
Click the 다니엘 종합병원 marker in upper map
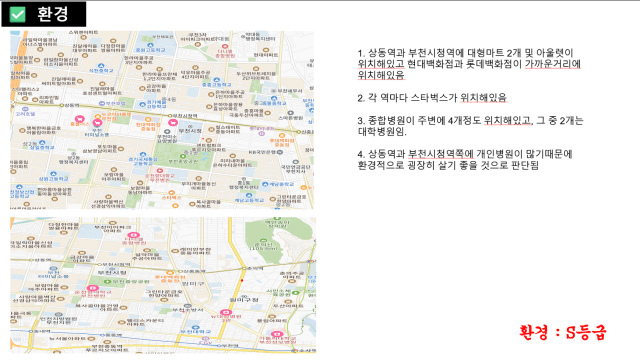click(x=224, y=47)
